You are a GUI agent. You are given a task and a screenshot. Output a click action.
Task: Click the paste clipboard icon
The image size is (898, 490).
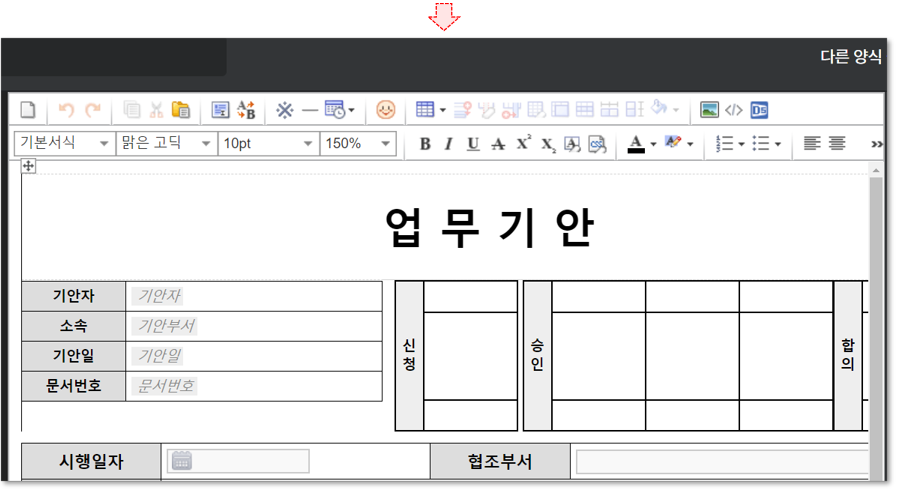coord(181,110)
